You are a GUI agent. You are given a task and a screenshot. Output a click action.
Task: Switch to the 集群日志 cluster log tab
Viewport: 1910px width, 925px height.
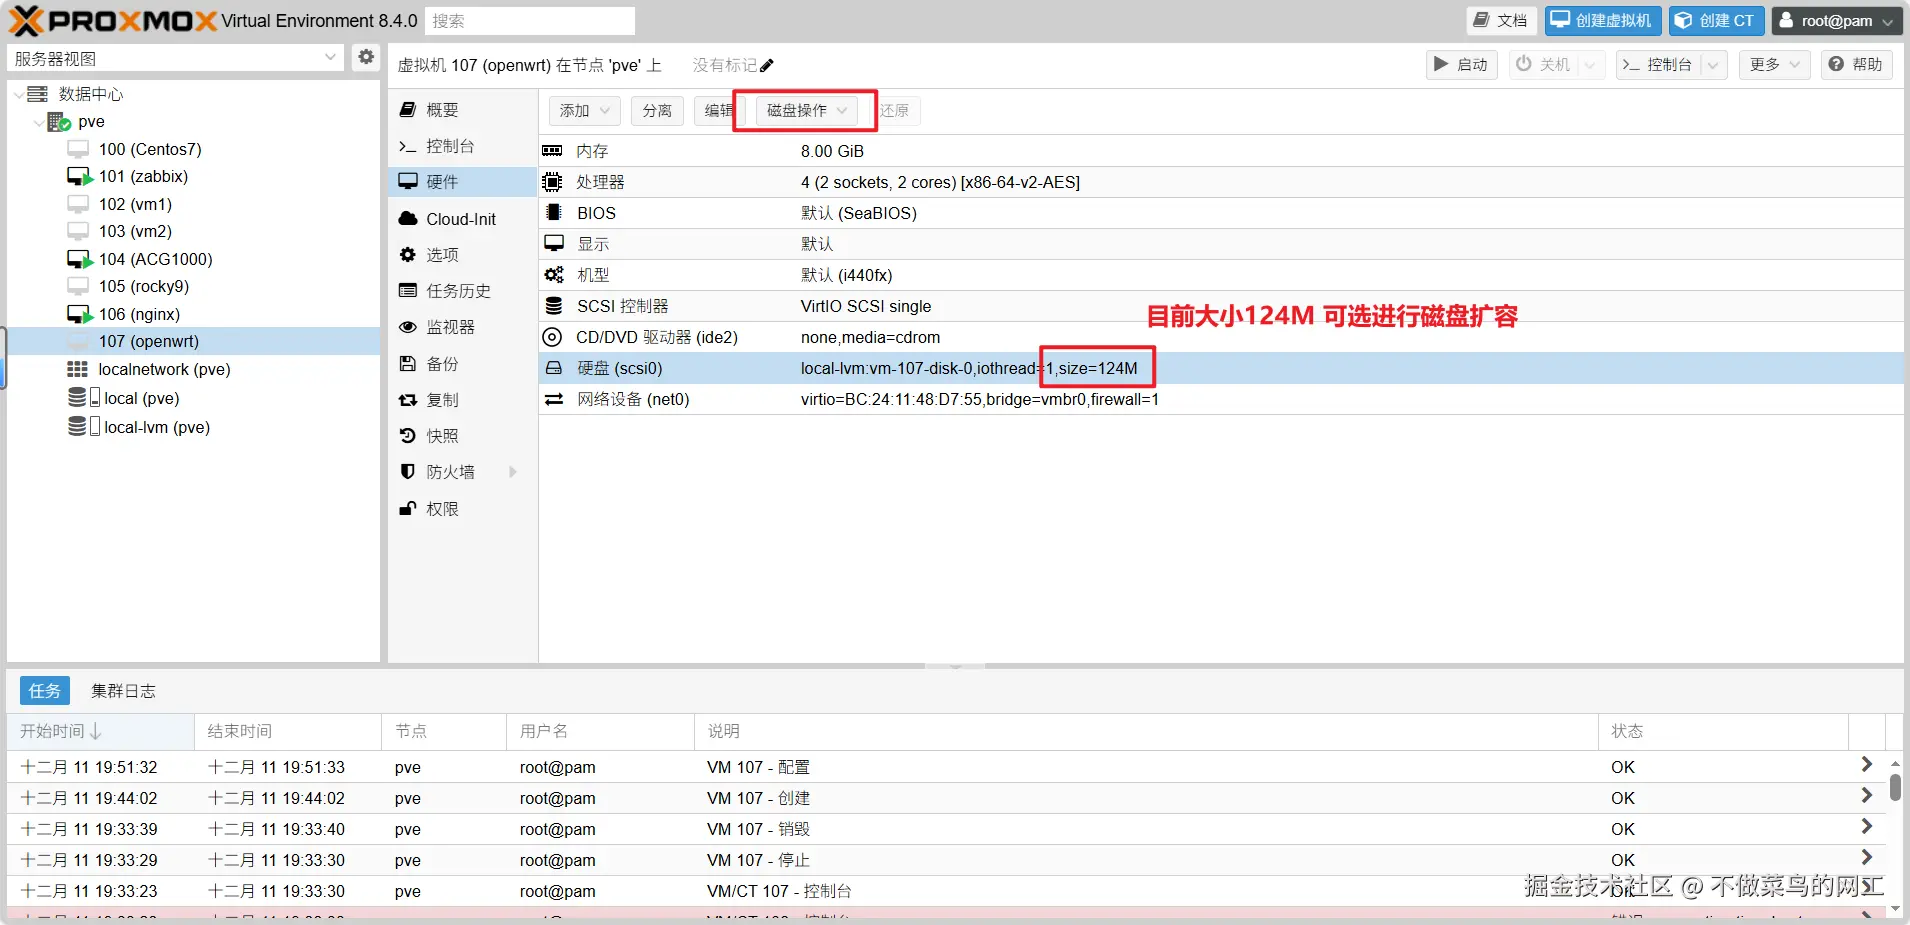click(x=123, y=691)
